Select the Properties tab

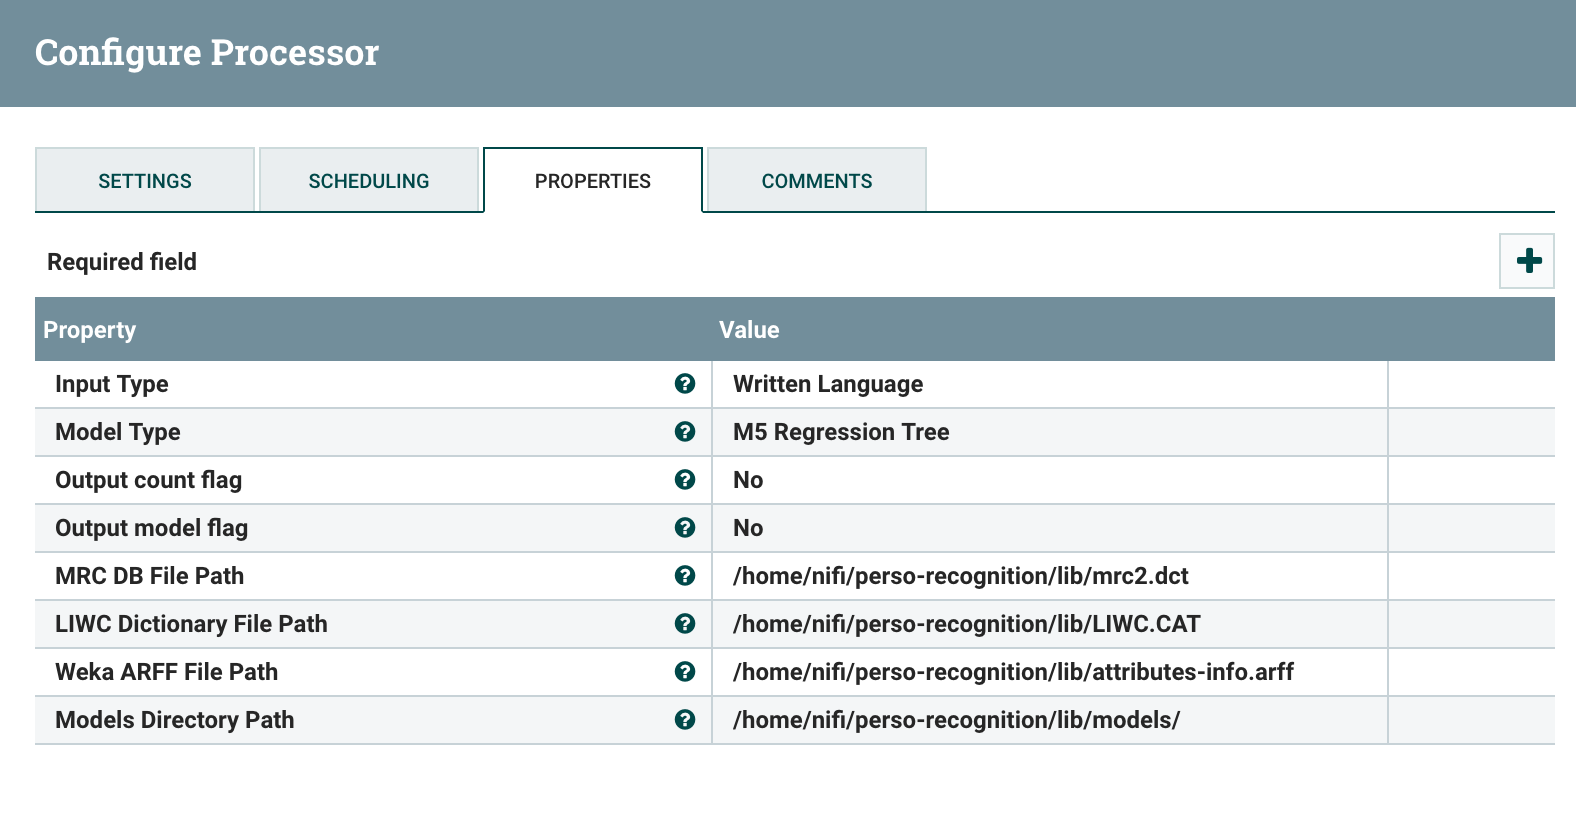tap(593, 181)
